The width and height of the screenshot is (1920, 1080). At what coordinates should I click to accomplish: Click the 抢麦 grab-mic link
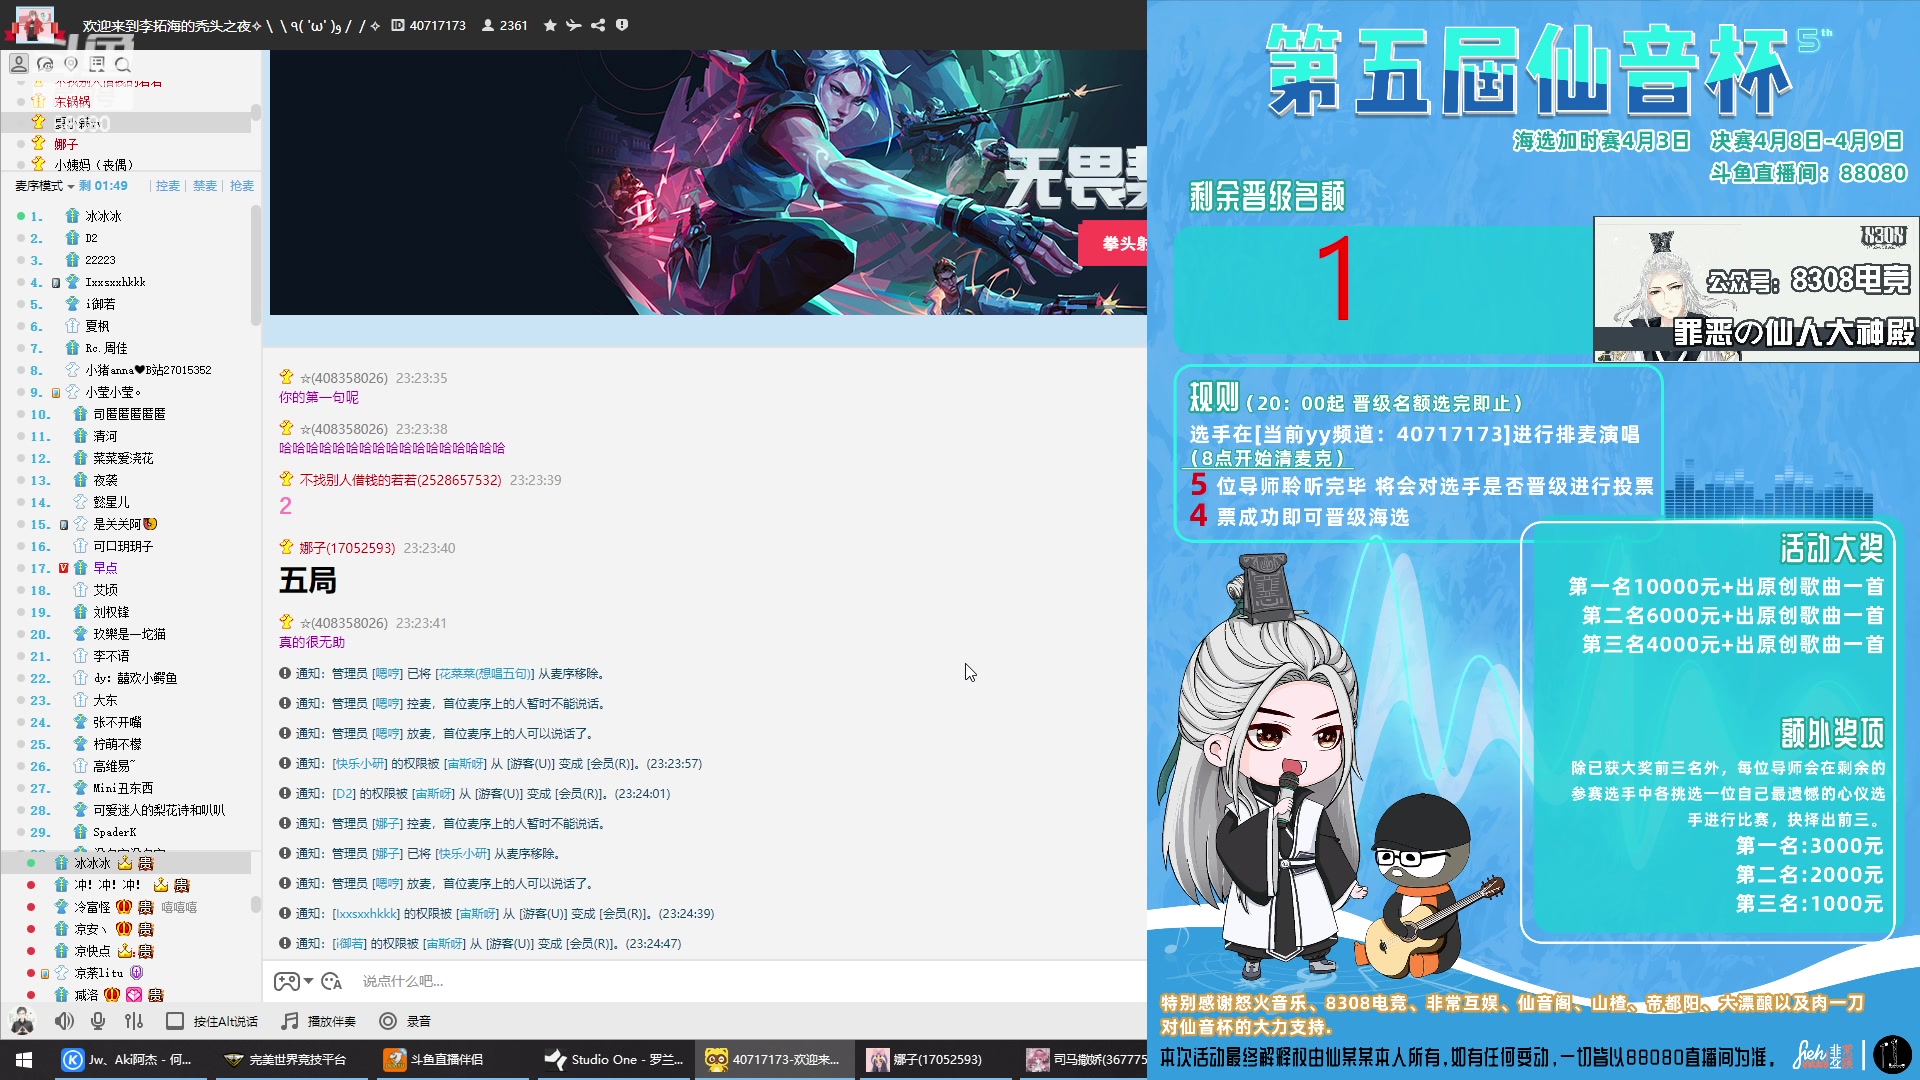click(x=242, y=186)
